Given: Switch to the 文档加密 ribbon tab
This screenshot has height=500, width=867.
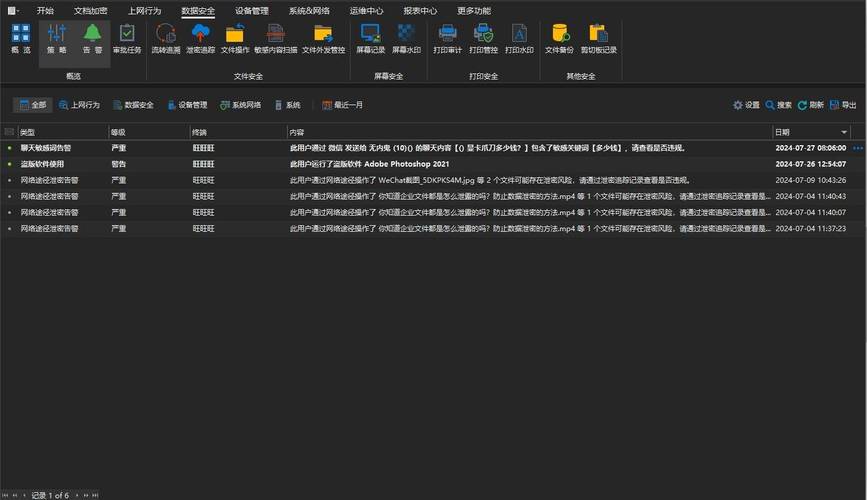Looking at the screenshot, I should [x=90, y=10].
